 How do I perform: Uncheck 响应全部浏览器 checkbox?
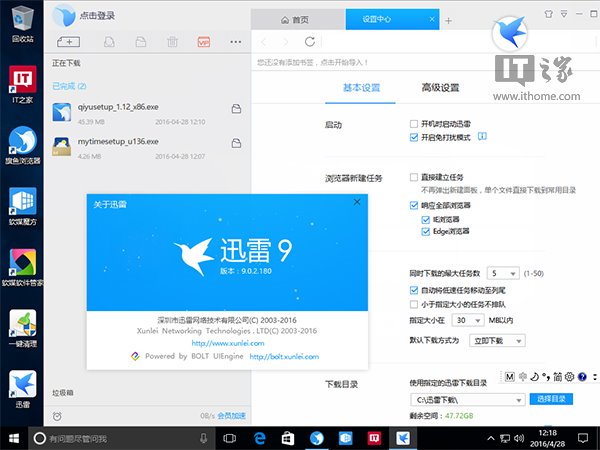414,205
